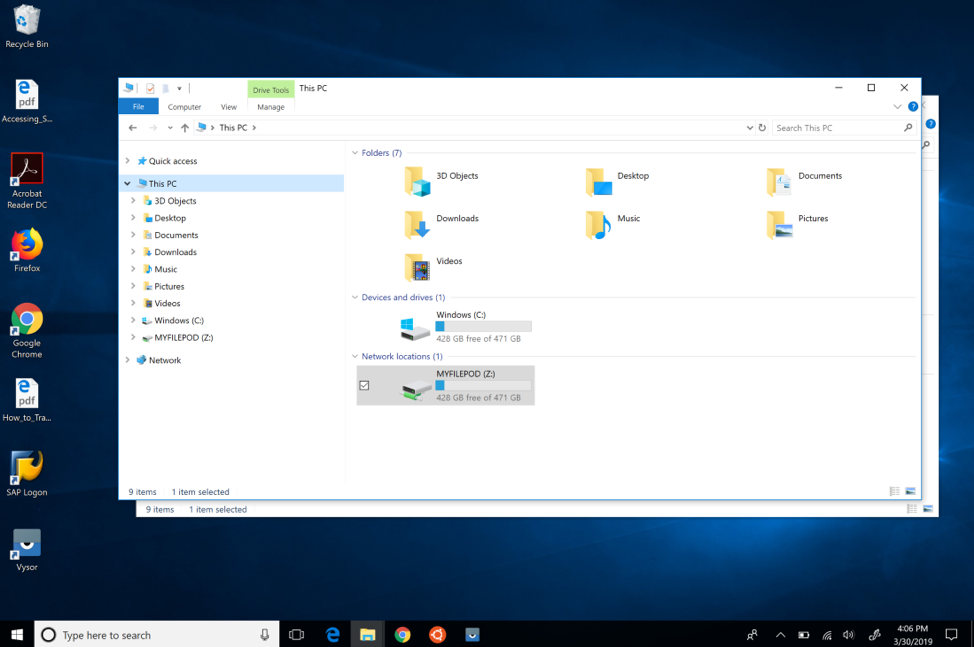
Task: Collapse This PC in navigation tree
Action: point(127,184)
